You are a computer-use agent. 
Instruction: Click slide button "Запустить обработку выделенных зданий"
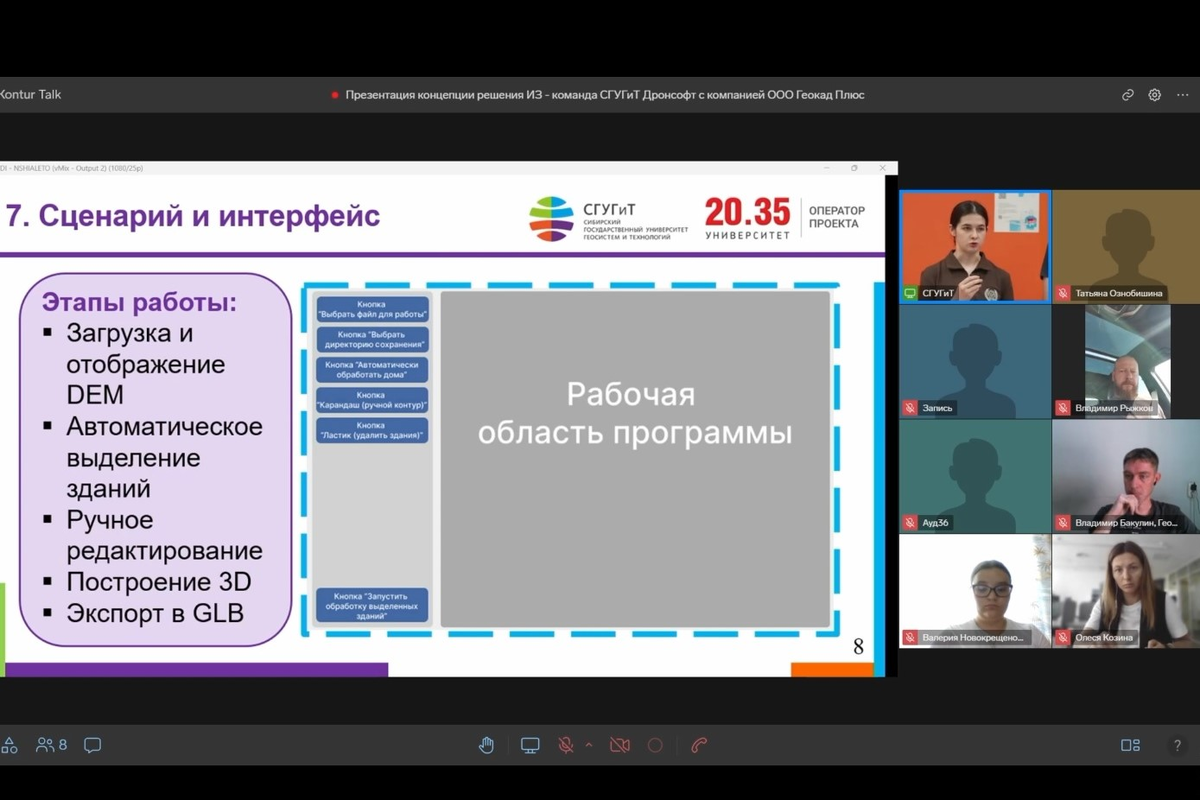(372, 605)
